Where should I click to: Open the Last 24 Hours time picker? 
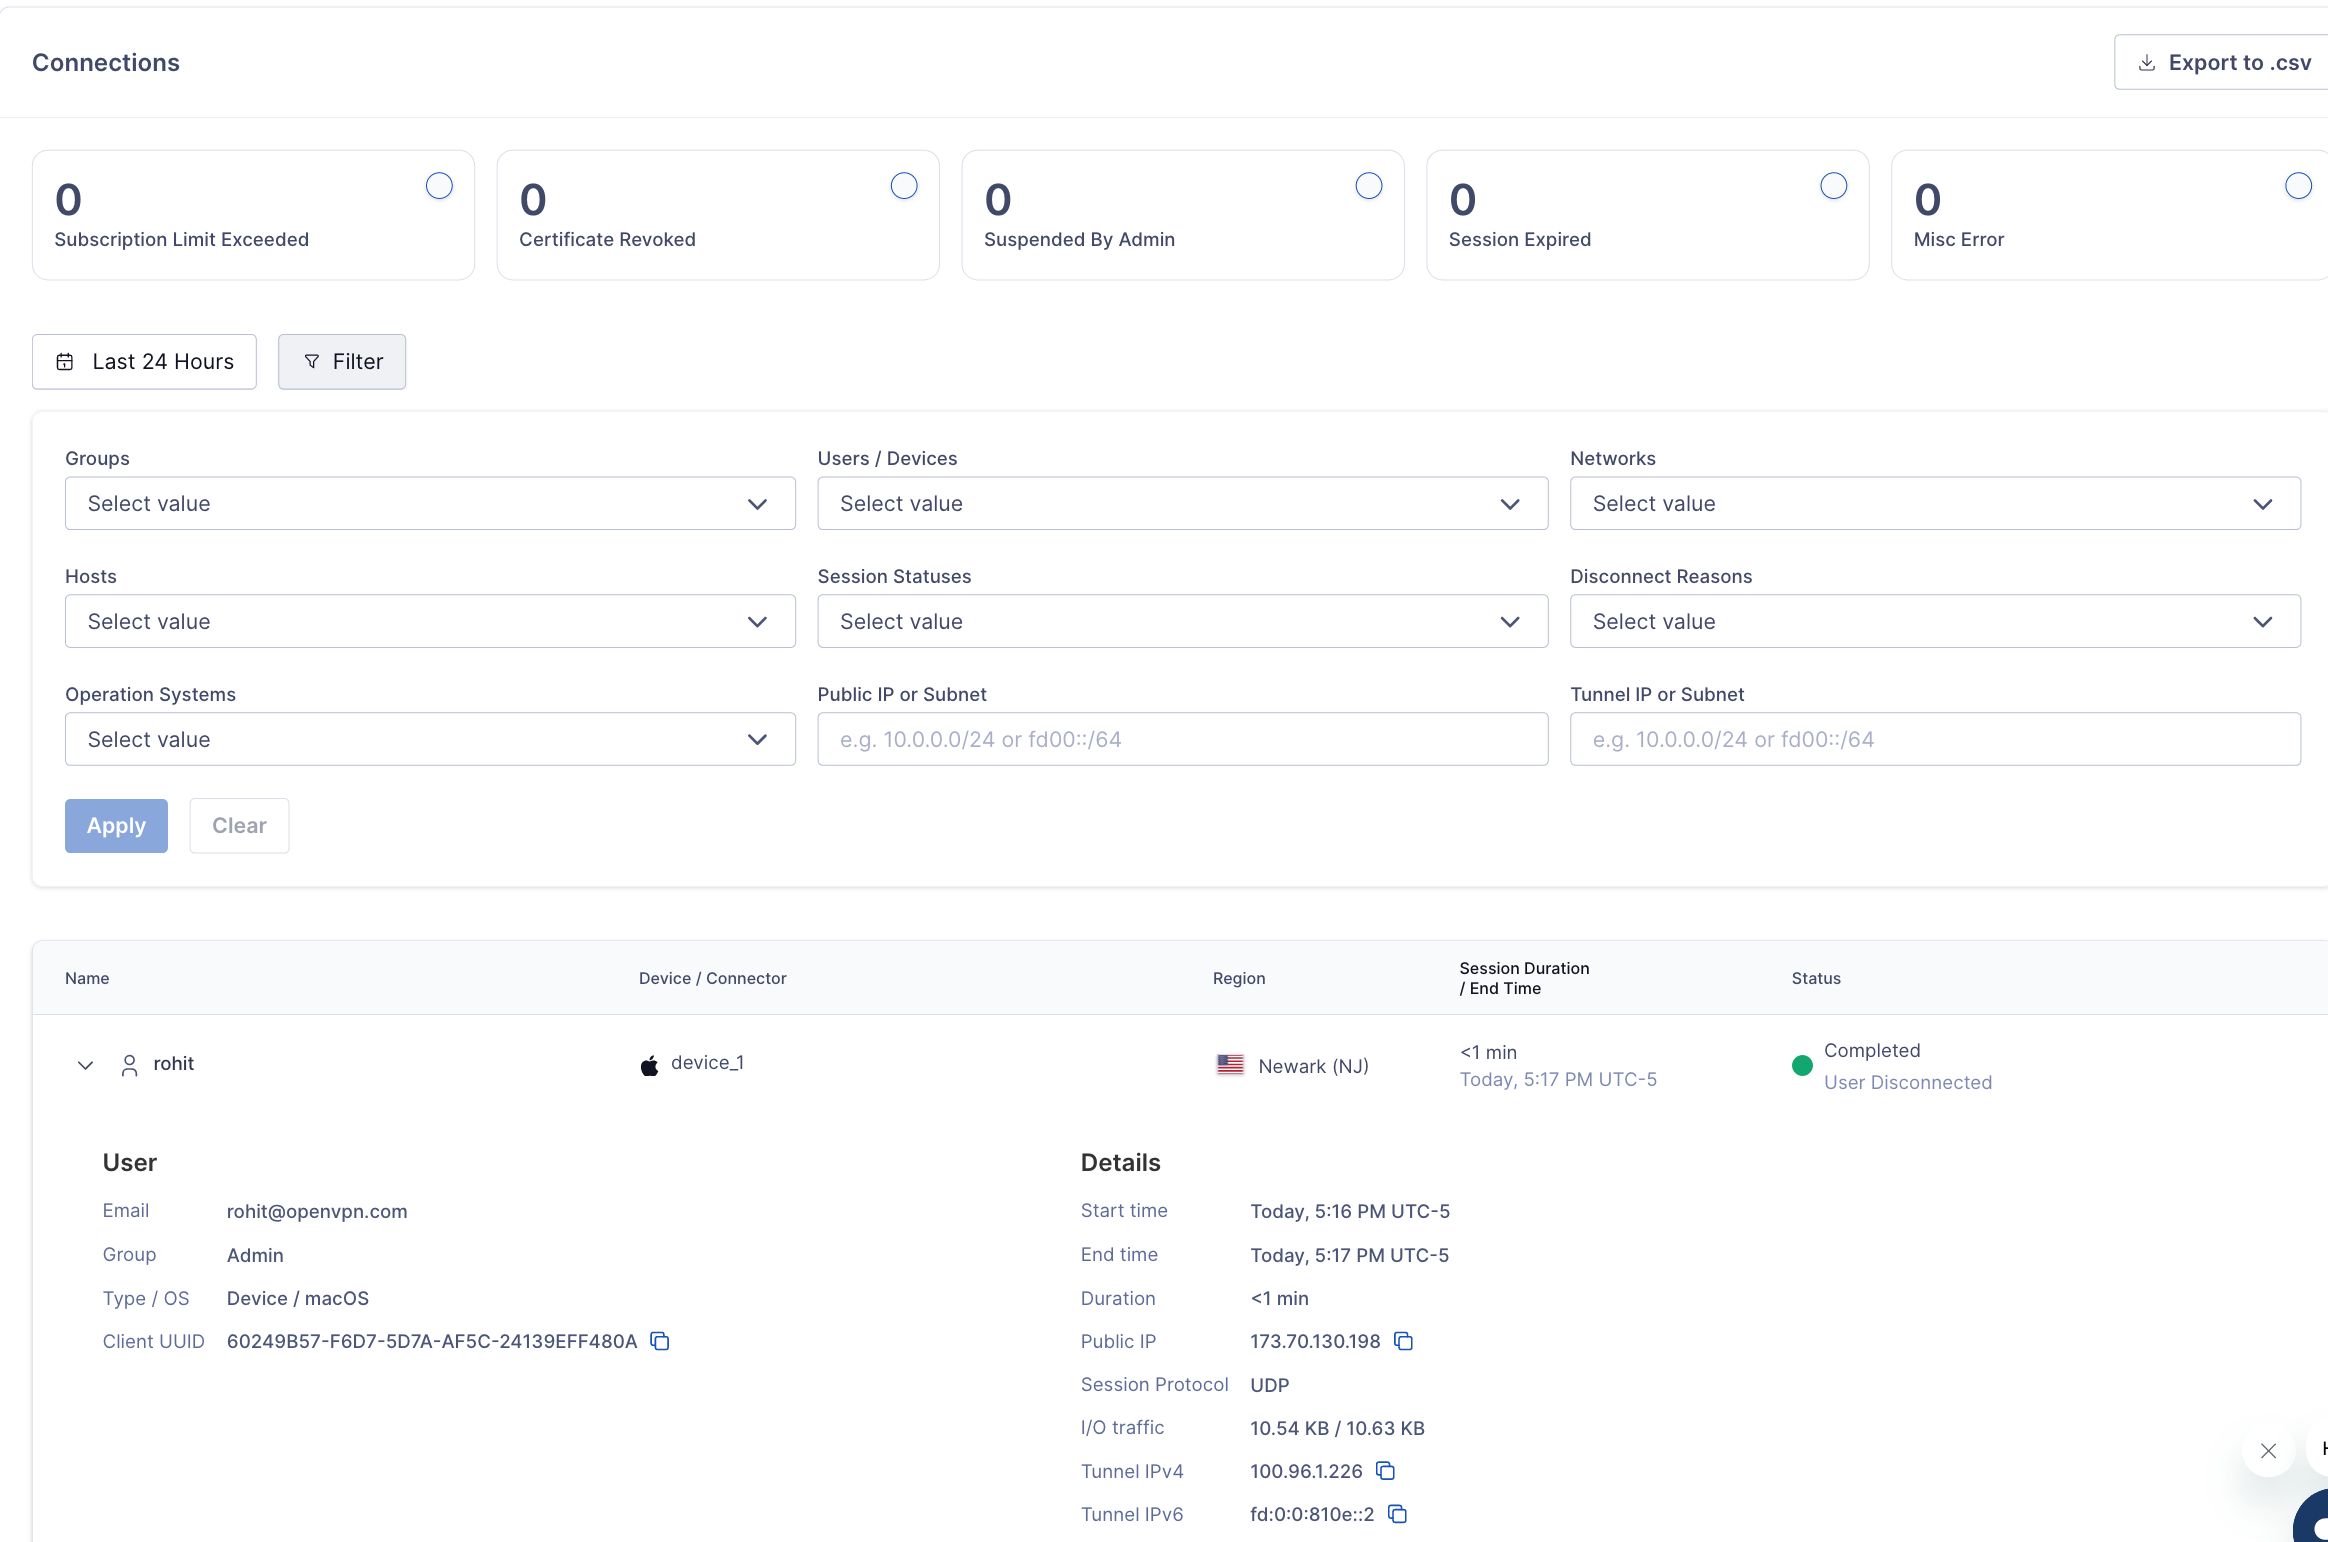click(144, 361)
